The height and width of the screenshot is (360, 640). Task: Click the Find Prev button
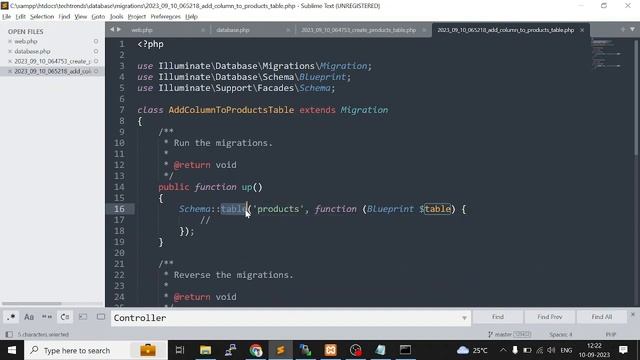tap(549, 317)
